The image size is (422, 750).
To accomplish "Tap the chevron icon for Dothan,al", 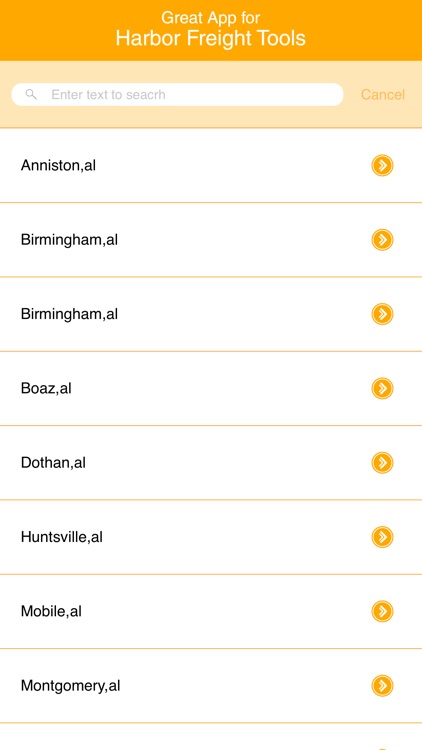I will click(382, 463).
